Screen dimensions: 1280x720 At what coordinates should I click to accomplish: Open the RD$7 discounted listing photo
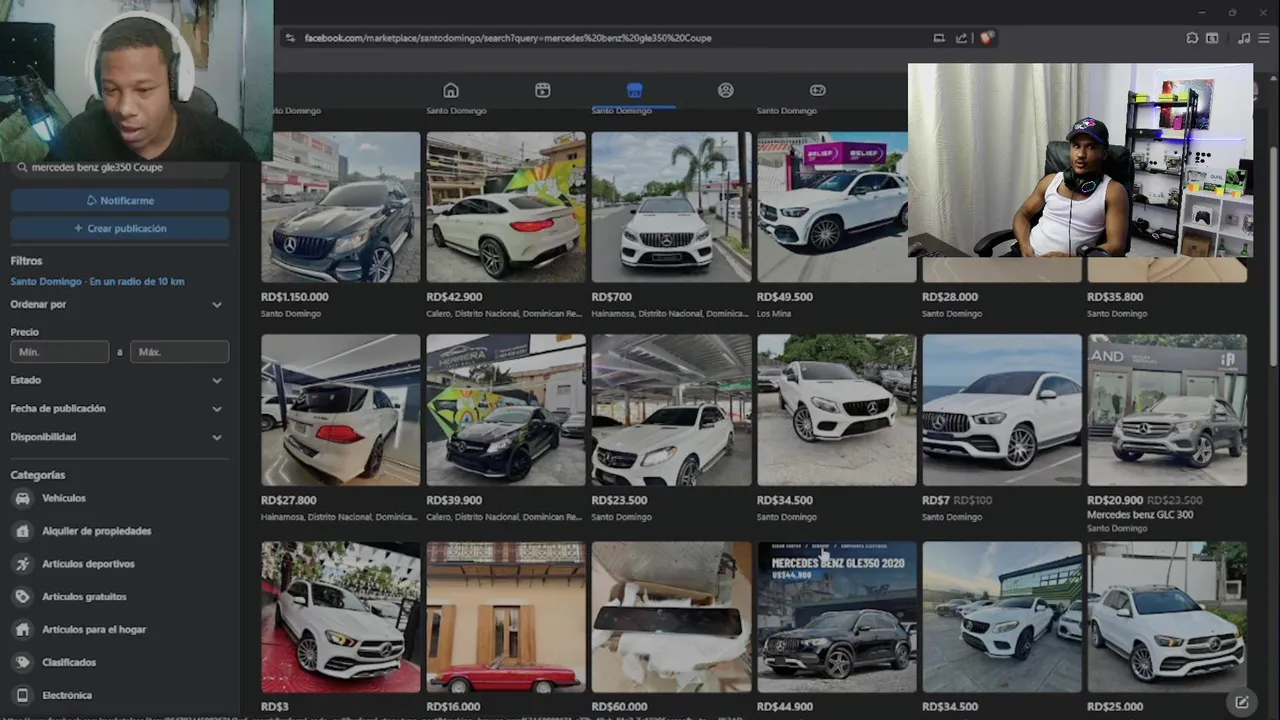point(1002,410)
